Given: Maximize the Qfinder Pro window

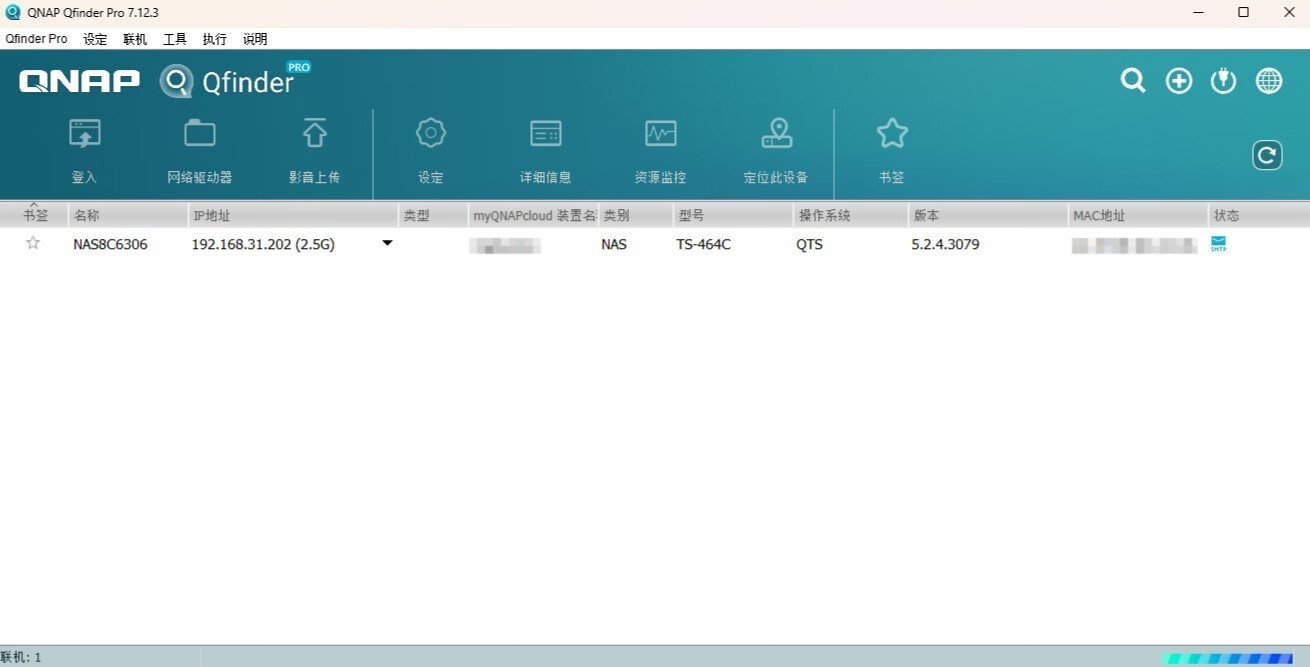Looking at the screenshot, I should [x=1243, y=12].
